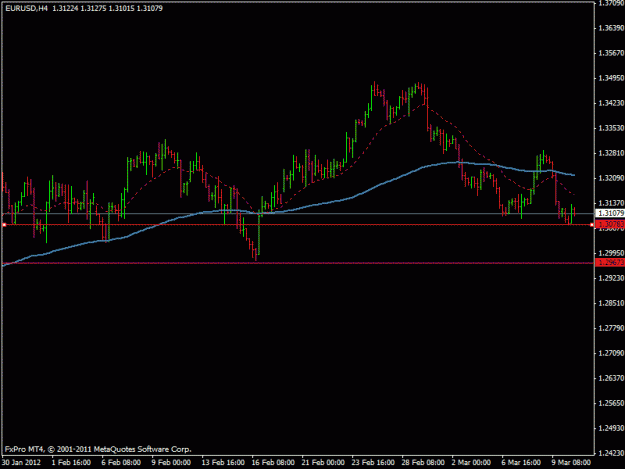Click the 23 Feb 16:00 time label

pos(373,463)
